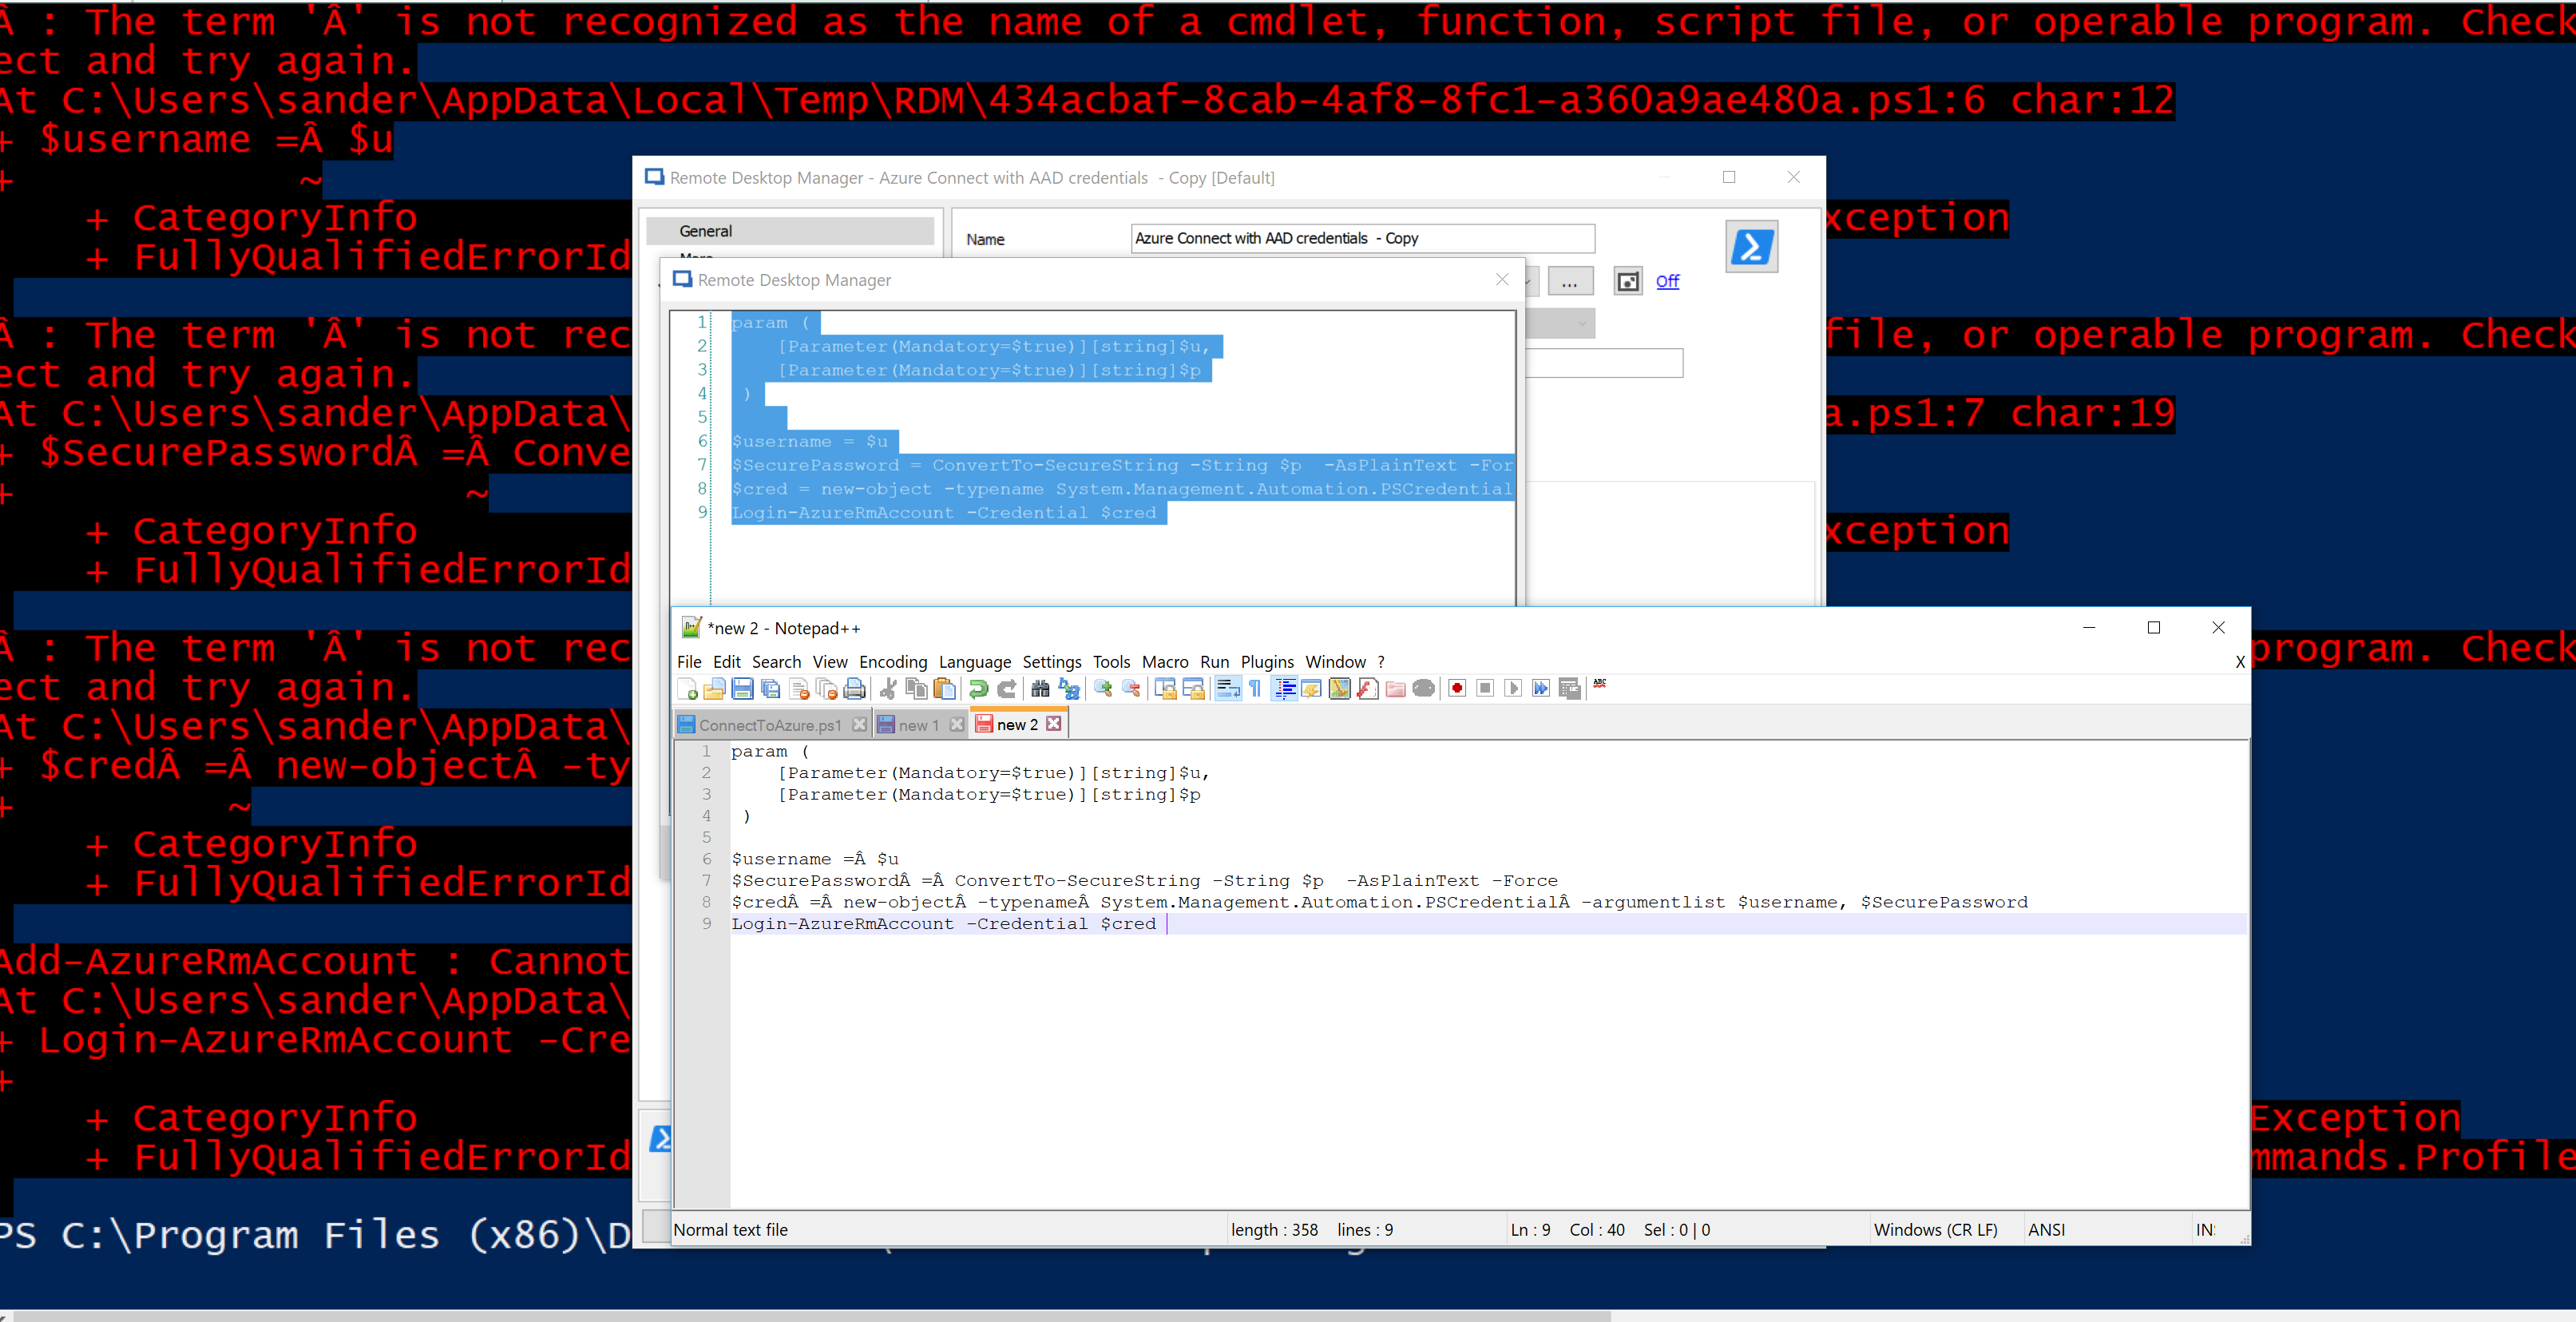
Task: Click the Close All toolbar icon
Action: pyautogui.click(x=827, y=688)
